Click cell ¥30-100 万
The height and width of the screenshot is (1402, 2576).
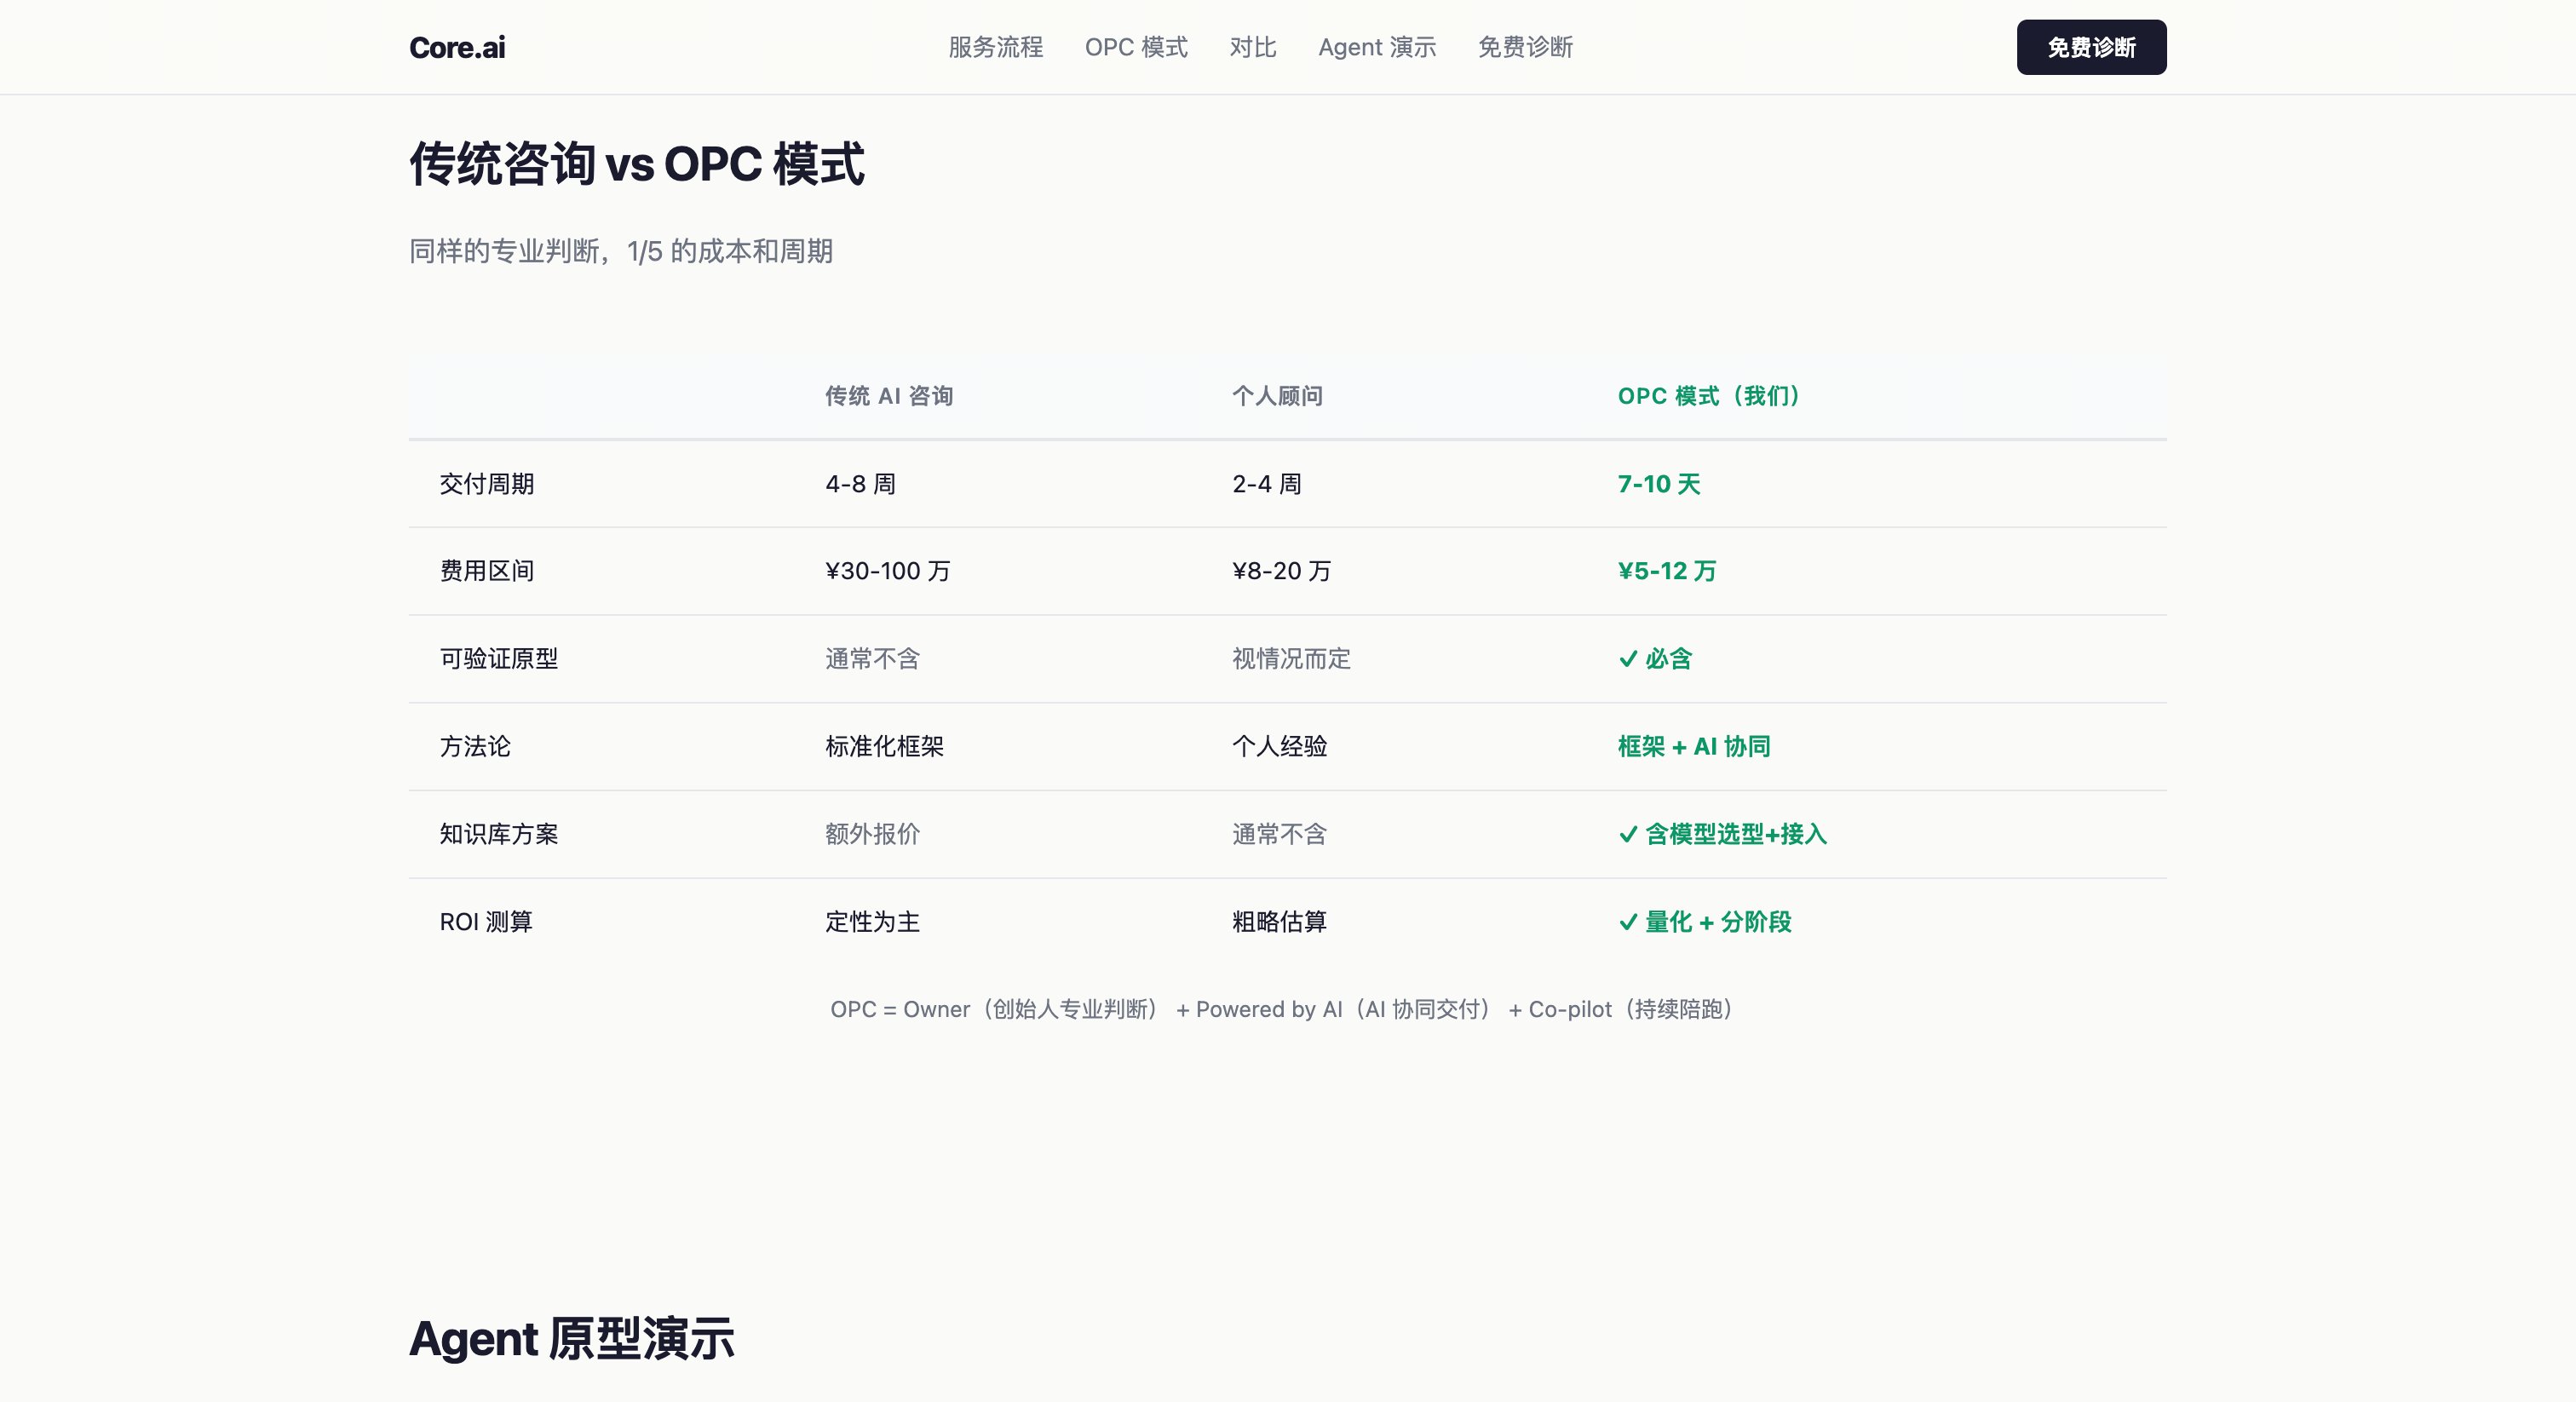coord(888,571)
